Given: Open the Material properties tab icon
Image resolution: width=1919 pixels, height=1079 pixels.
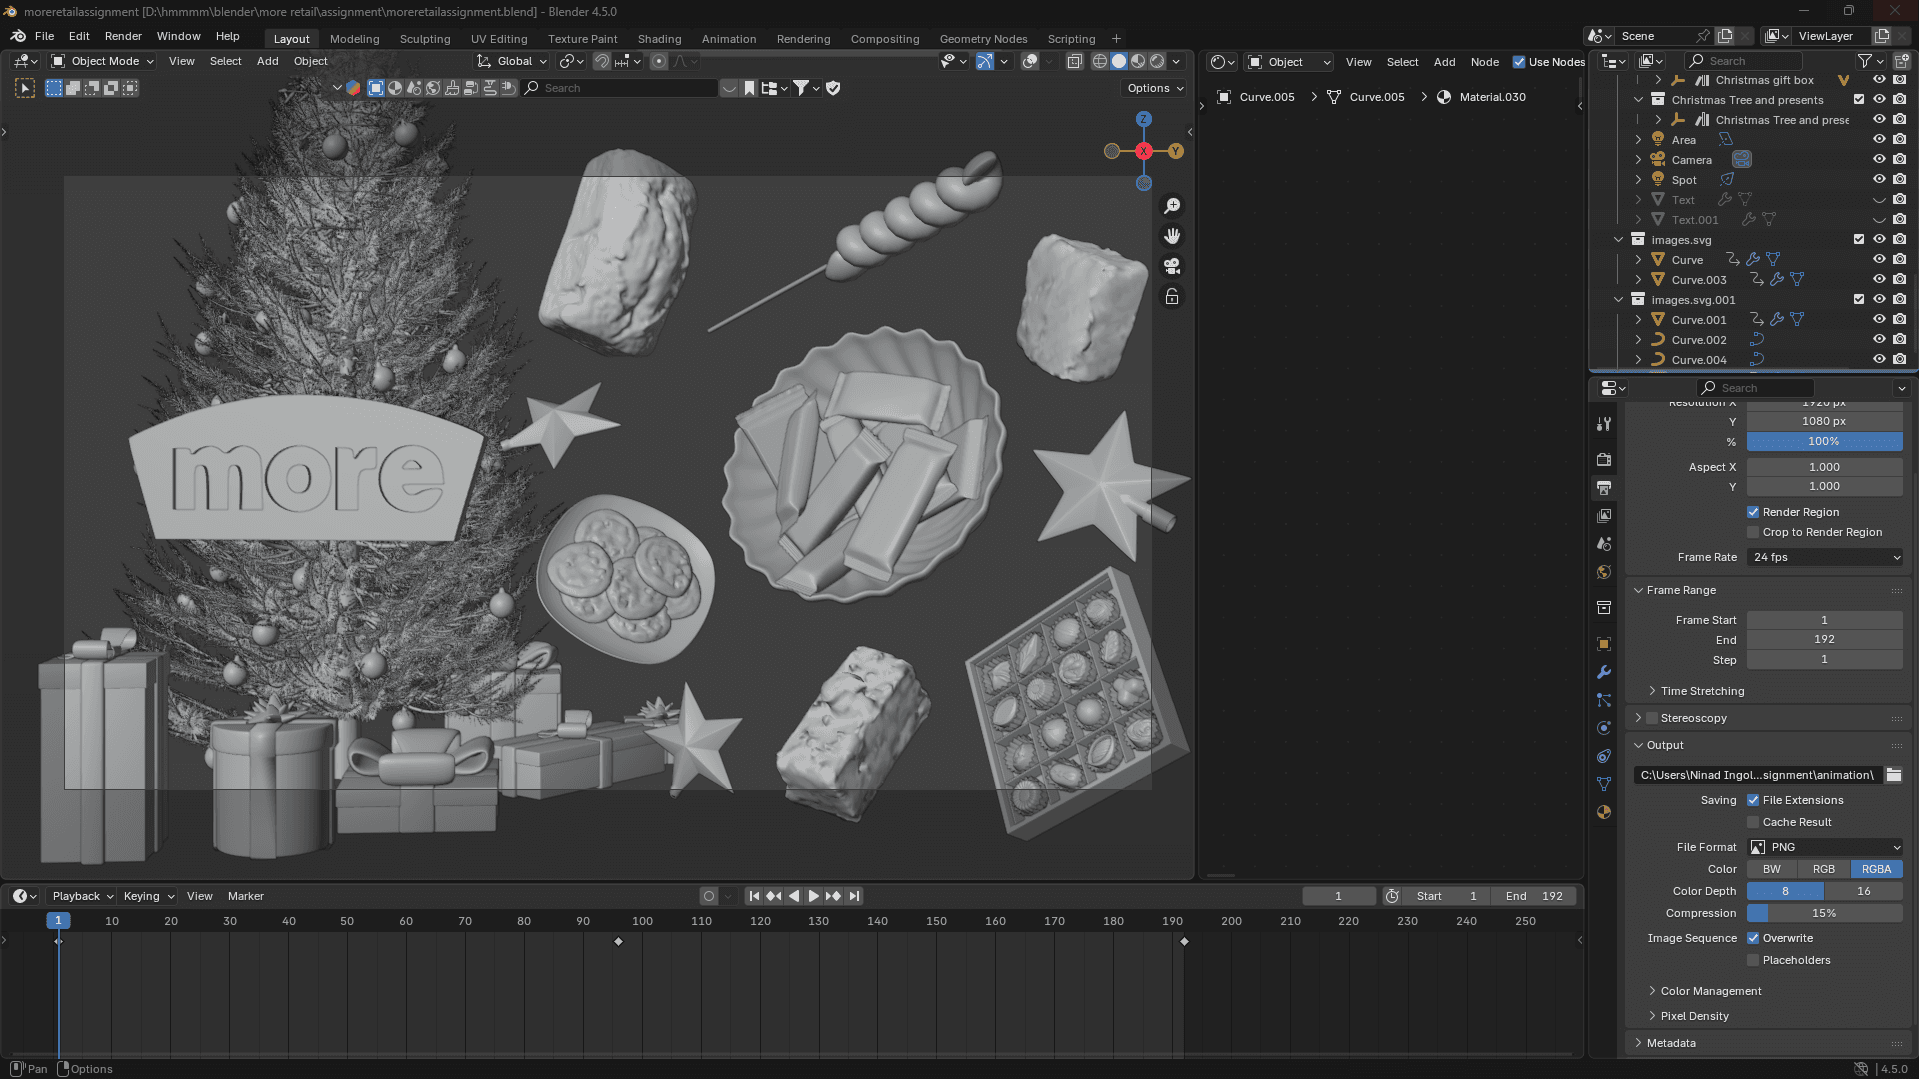Looking at the screenshot, I should 1604,812.
